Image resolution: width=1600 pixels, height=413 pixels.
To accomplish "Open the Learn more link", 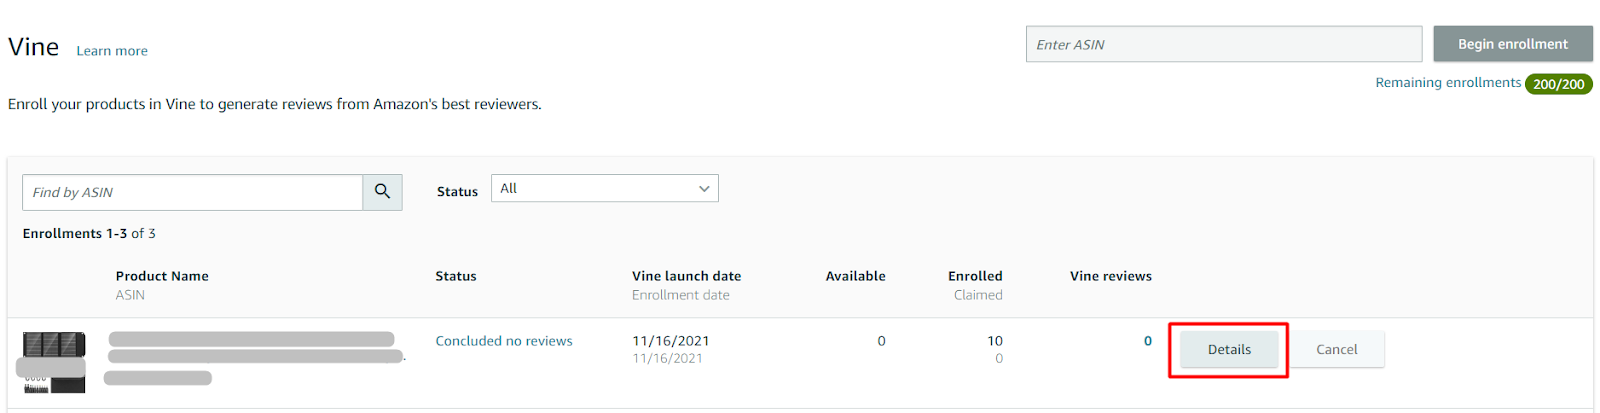I will click(112, 51).
